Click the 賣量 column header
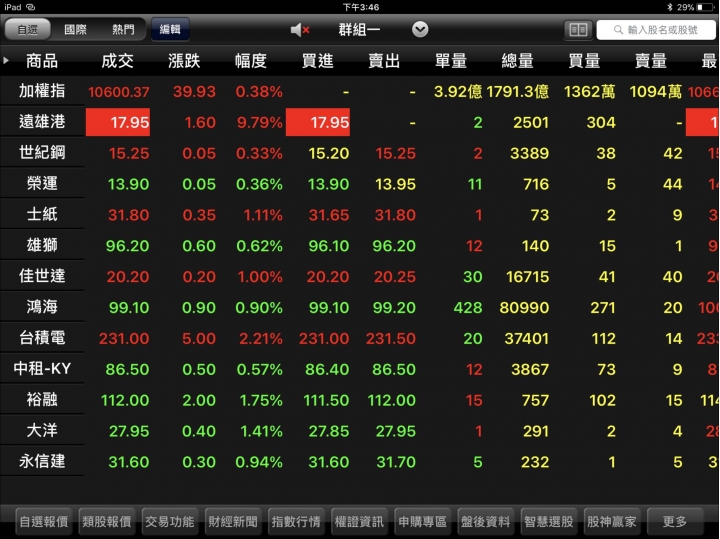This screenshot has width=720, height=539. 651,61
